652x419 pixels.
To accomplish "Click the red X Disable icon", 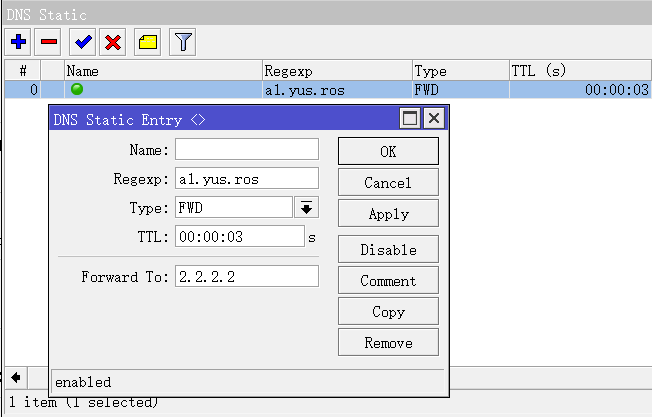I will pos(113,42).
